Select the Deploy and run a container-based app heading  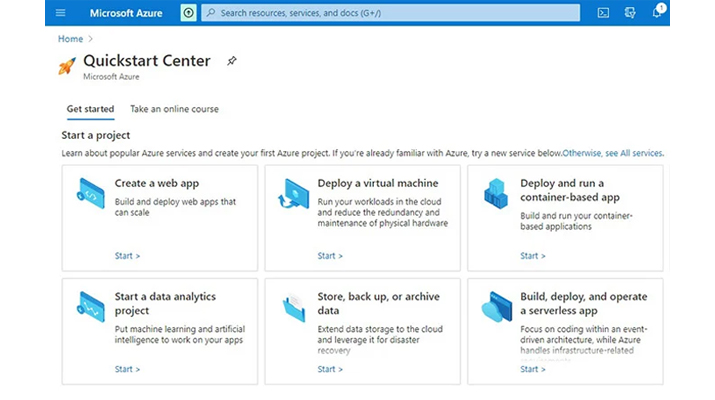click(x=570, y=190)
